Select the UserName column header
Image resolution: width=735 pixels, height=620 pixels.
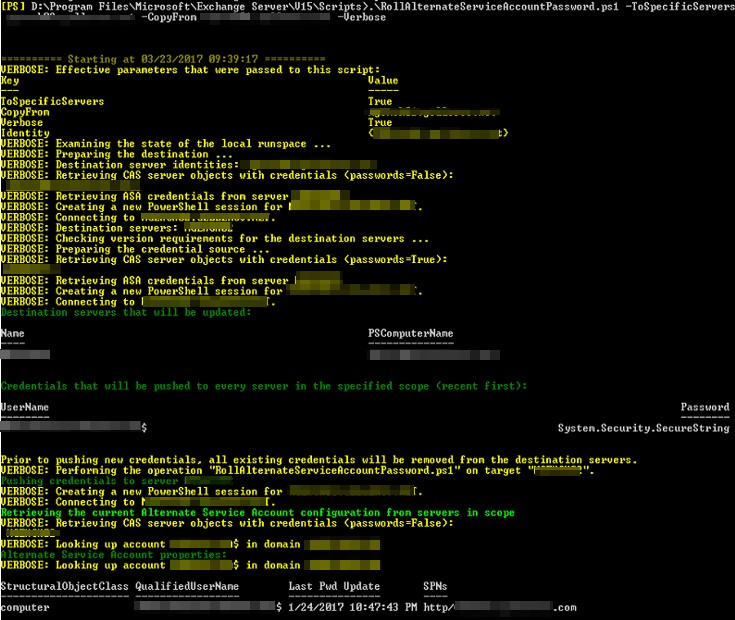(x=25, y=407)
